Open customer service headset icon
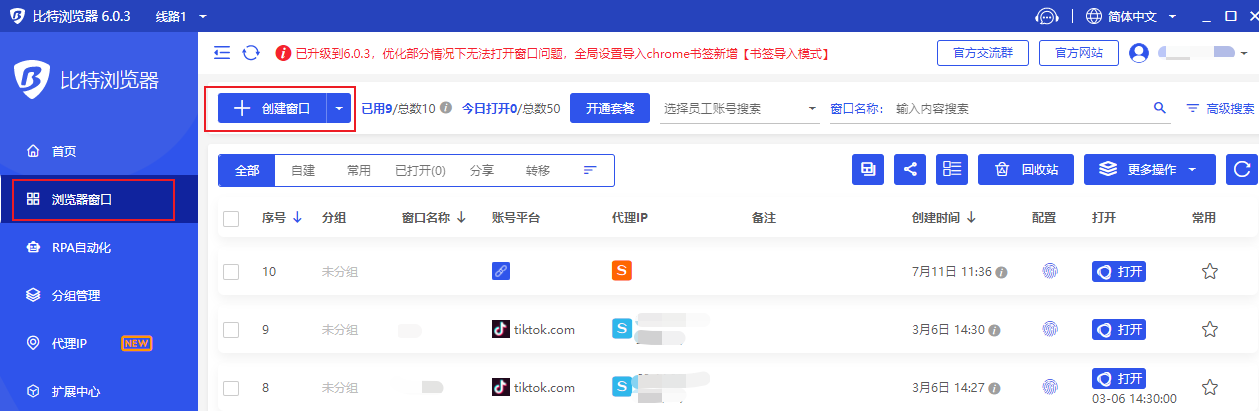The width and height of the screenshot is (1259, 411). pyautogui.click(x=1047, y=17)
